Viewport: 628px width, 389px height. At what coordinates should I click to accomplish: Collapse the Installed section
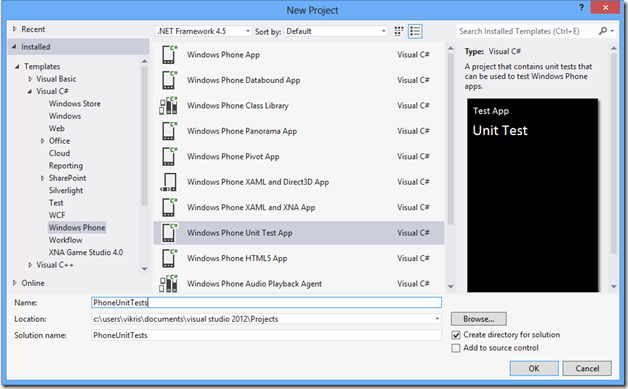[x=14, y=47]
